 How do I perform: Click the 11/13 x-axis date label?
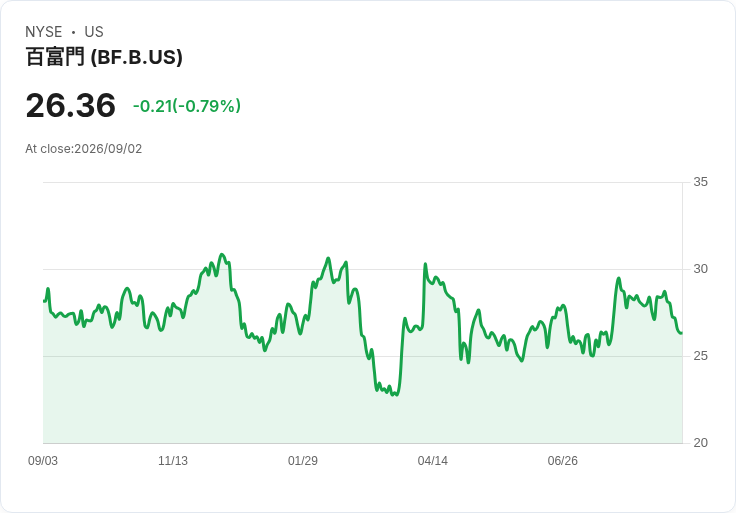(x=173, y=461)
